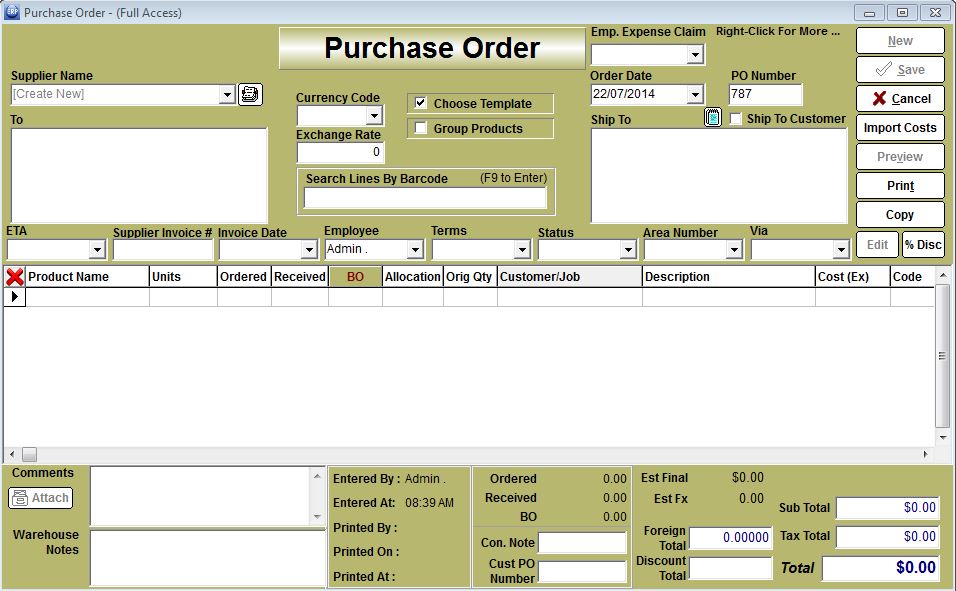
Task: Click the Search Lines By Barcode field
Action: (425, 198)
